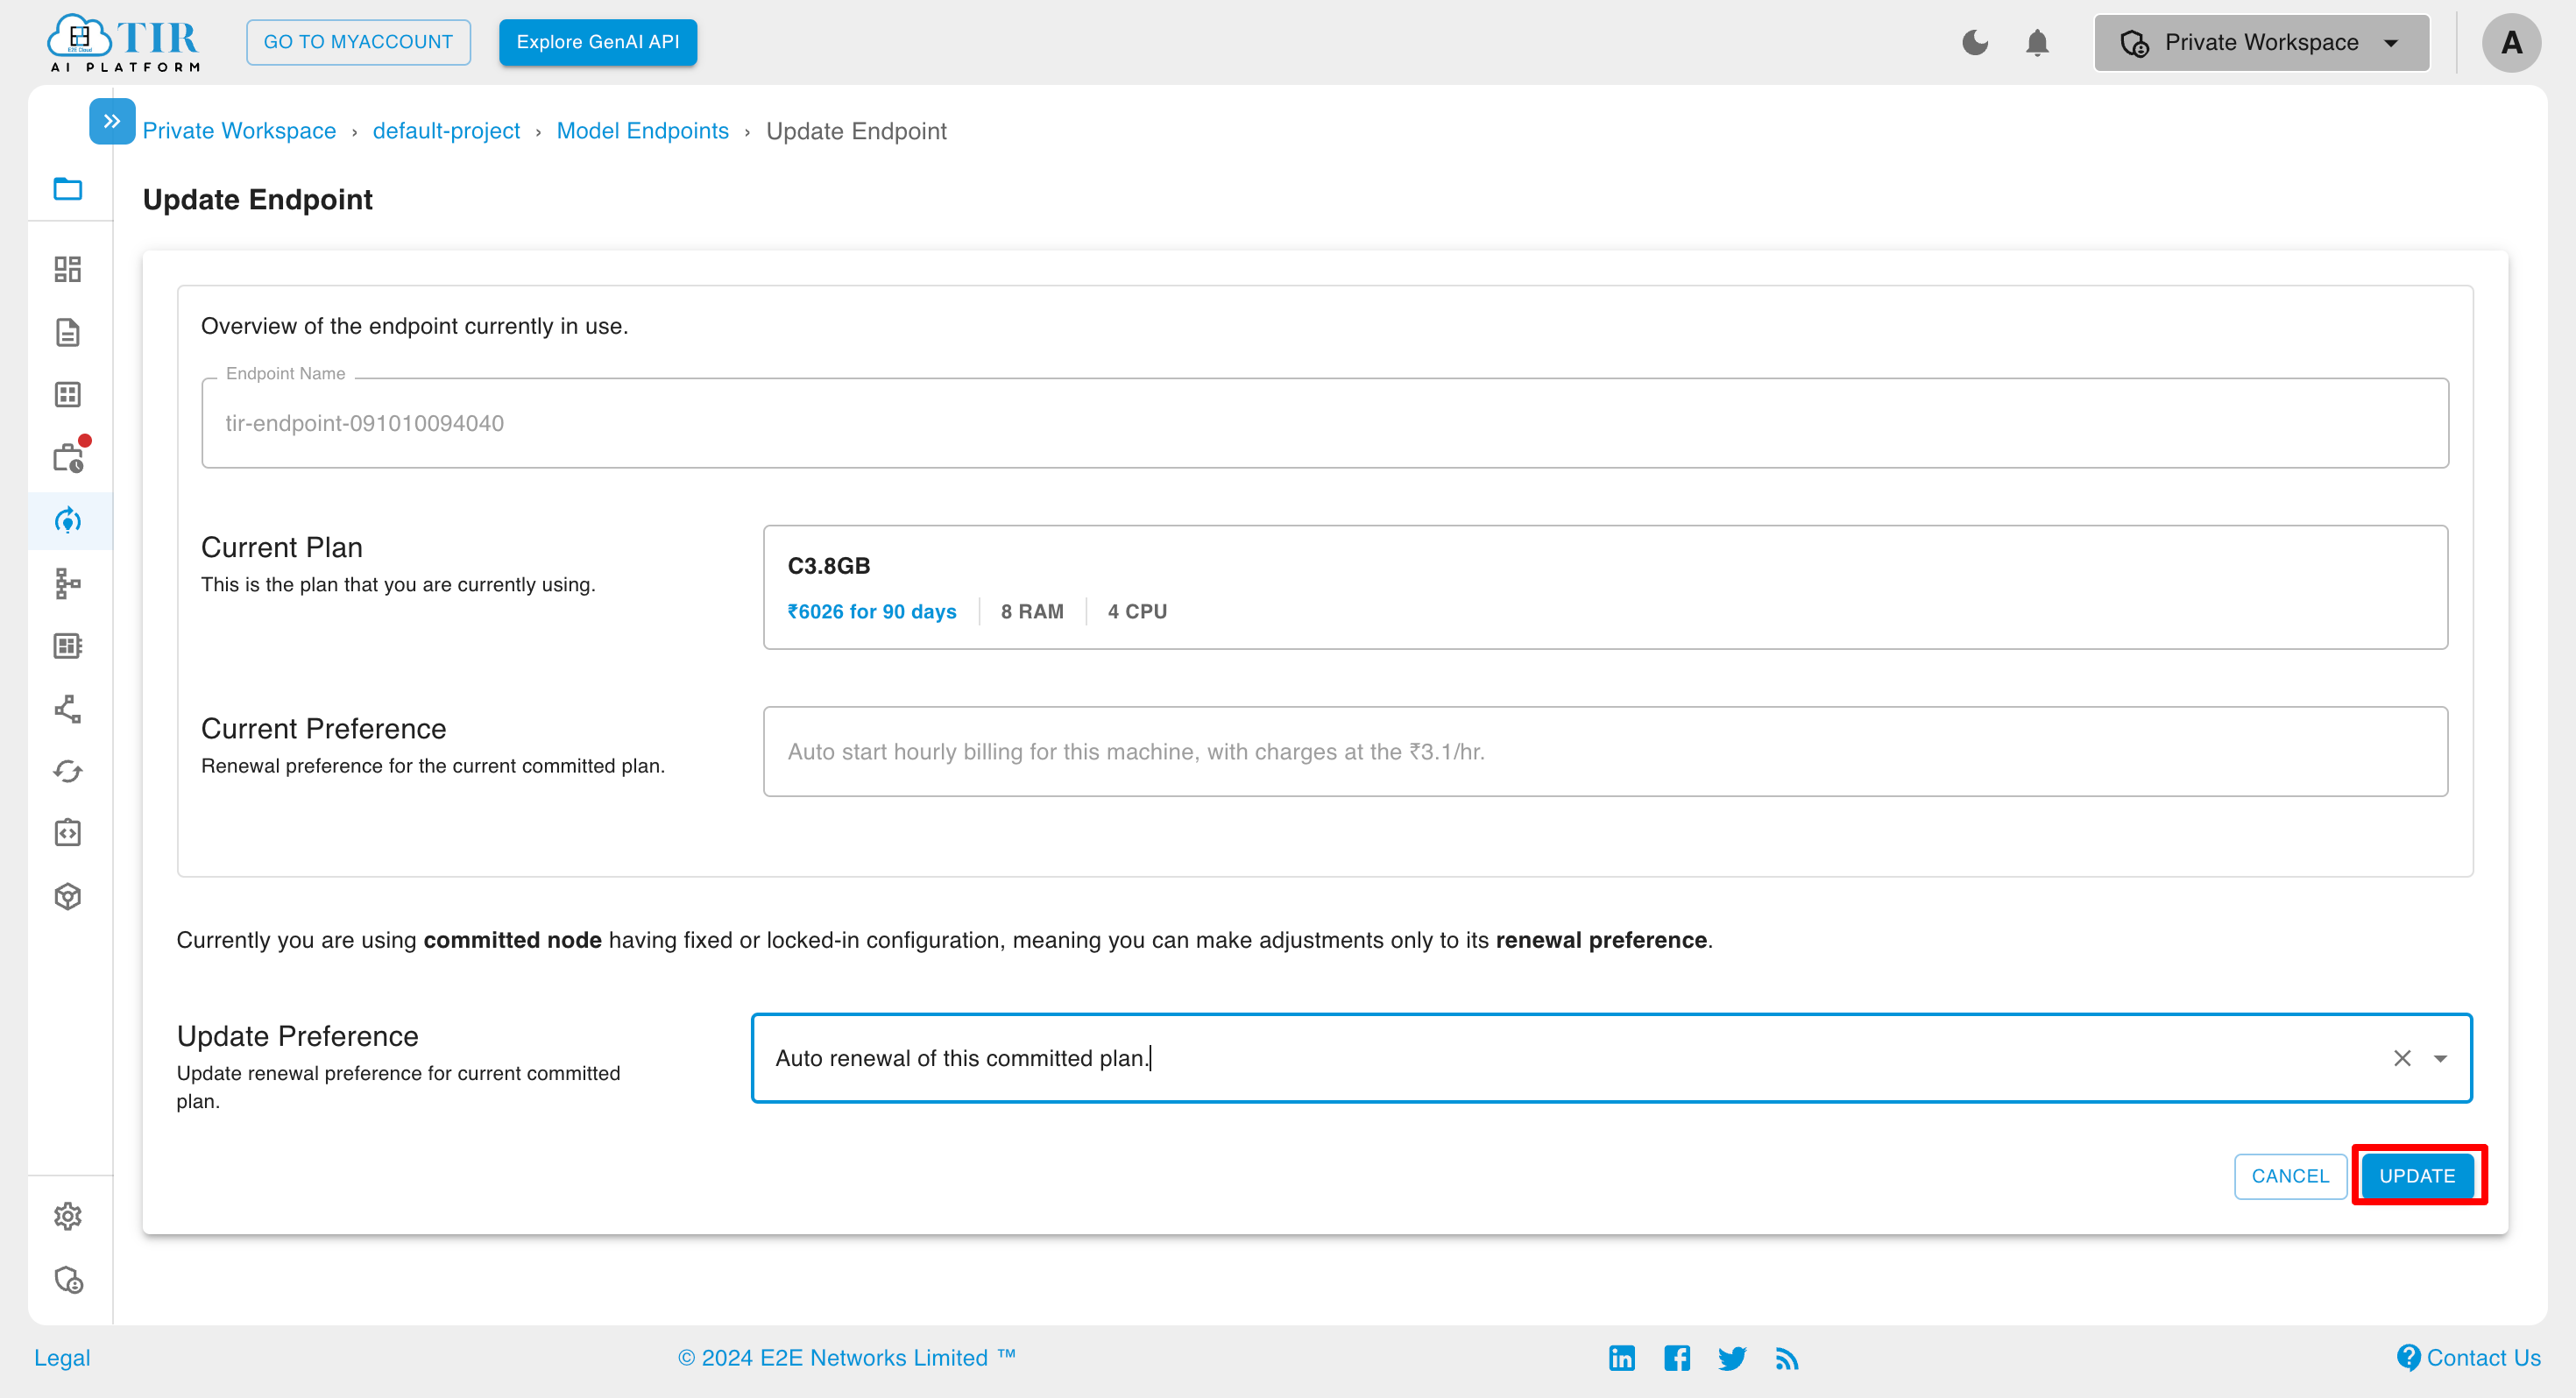This screenshot has height=1398, width=2576.
Task: Open the dashboard grid icon in sidebar
Action: pos(68,269)
